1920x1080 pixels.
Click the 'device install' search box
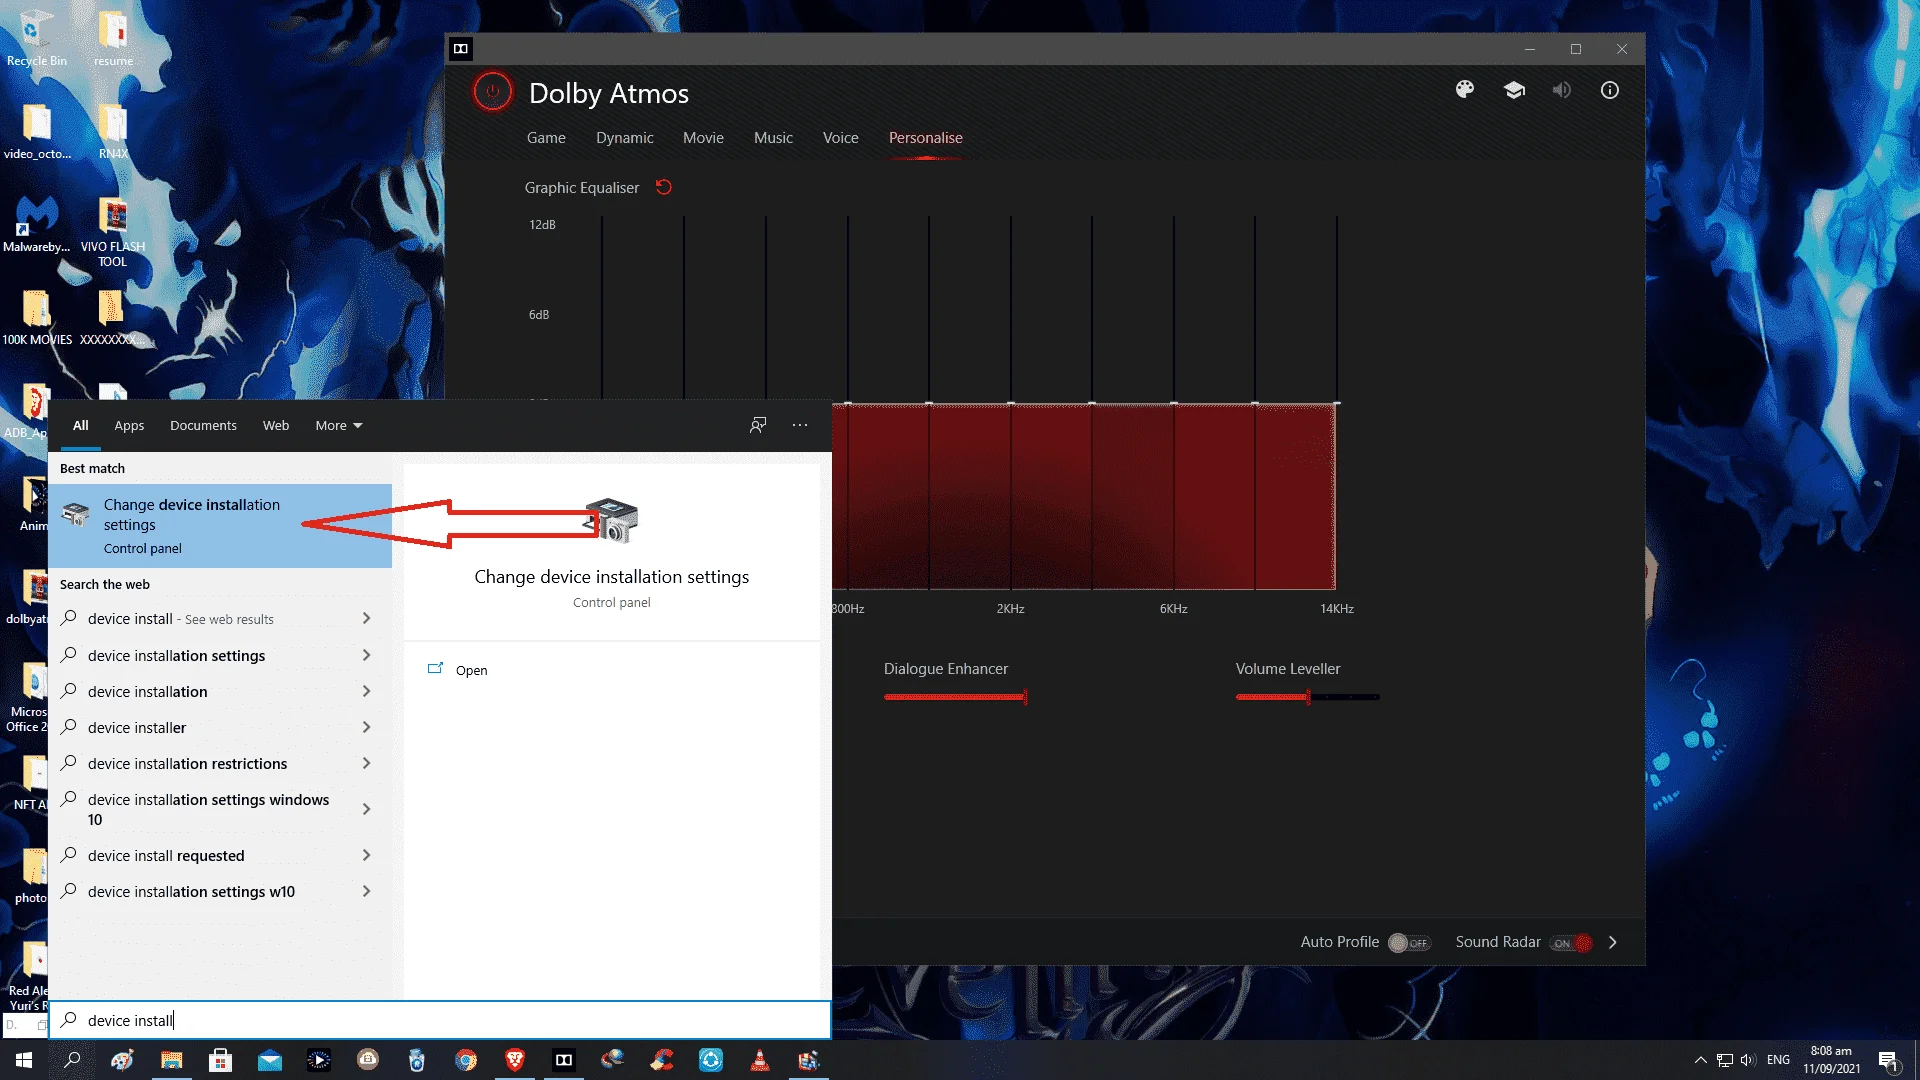[440, 1020]
